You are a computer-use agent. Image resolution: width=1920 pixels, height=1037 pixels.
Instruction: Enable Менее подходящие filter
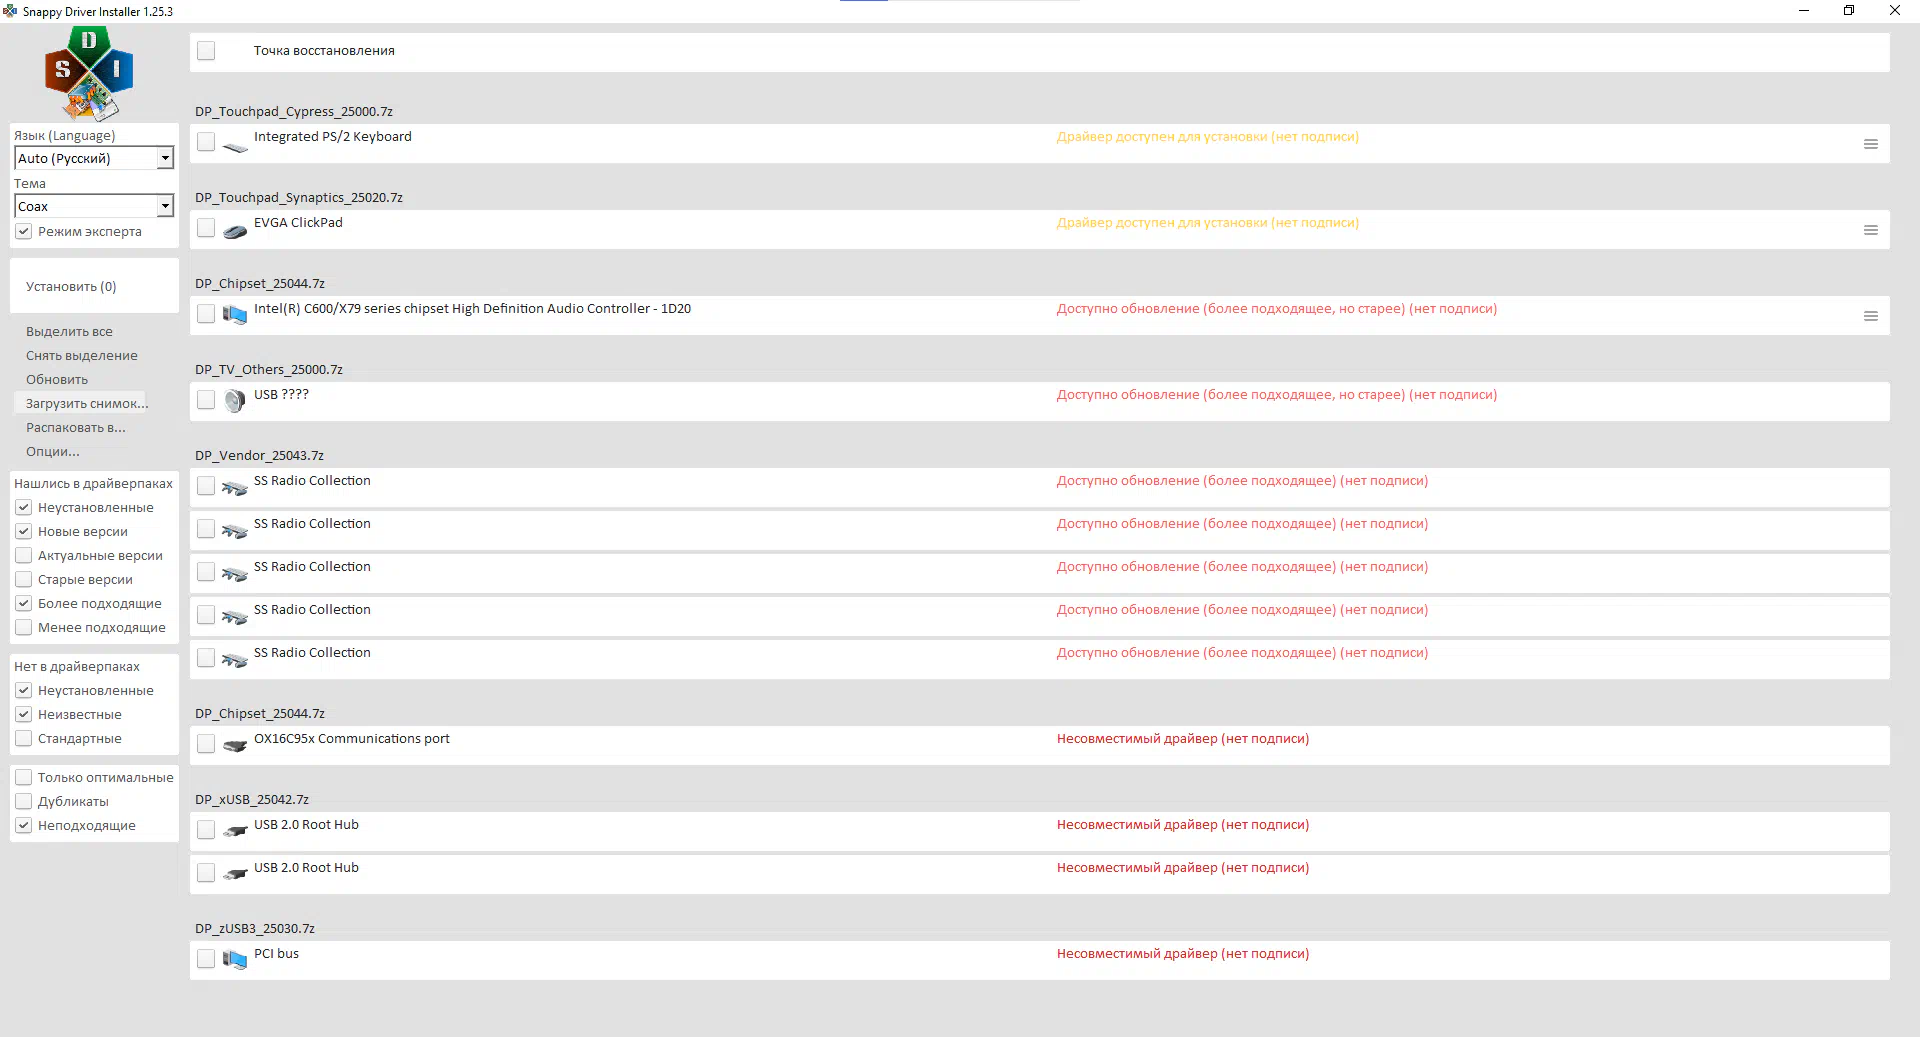[24, 627]
